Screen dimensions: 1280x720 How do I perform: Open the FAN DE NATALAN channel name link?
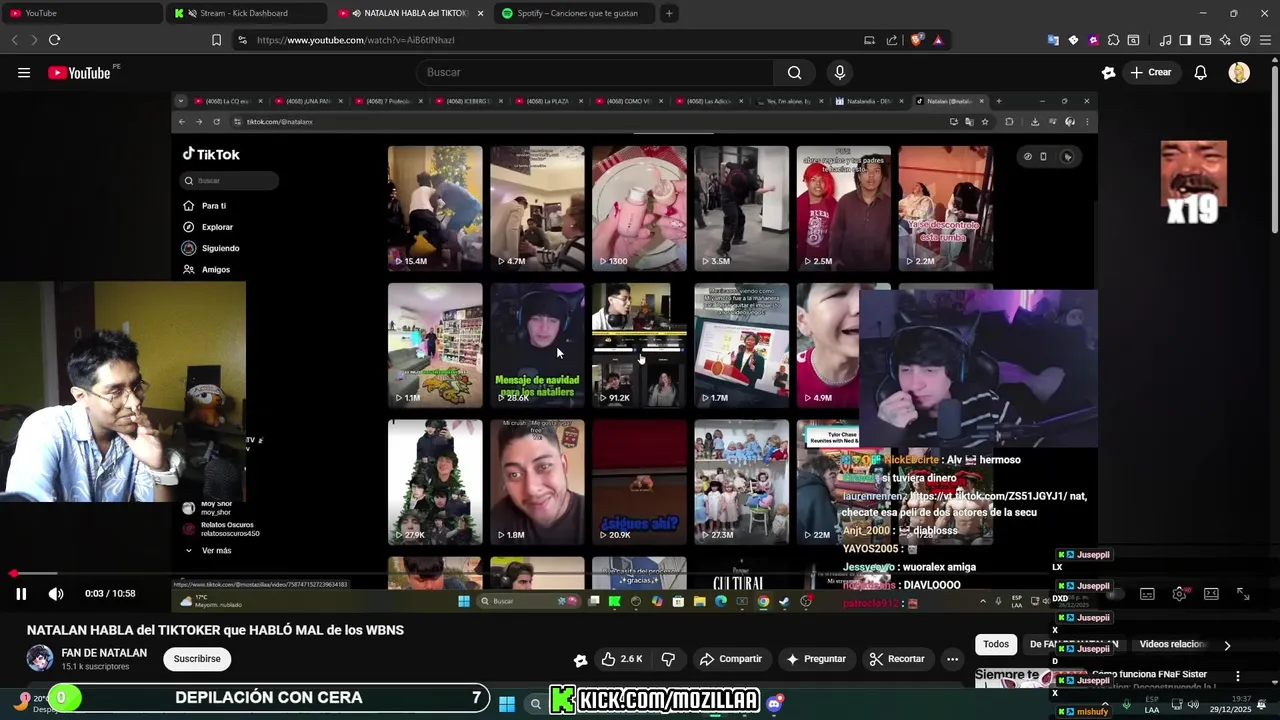pyautogui.click(x=104, y=653)
